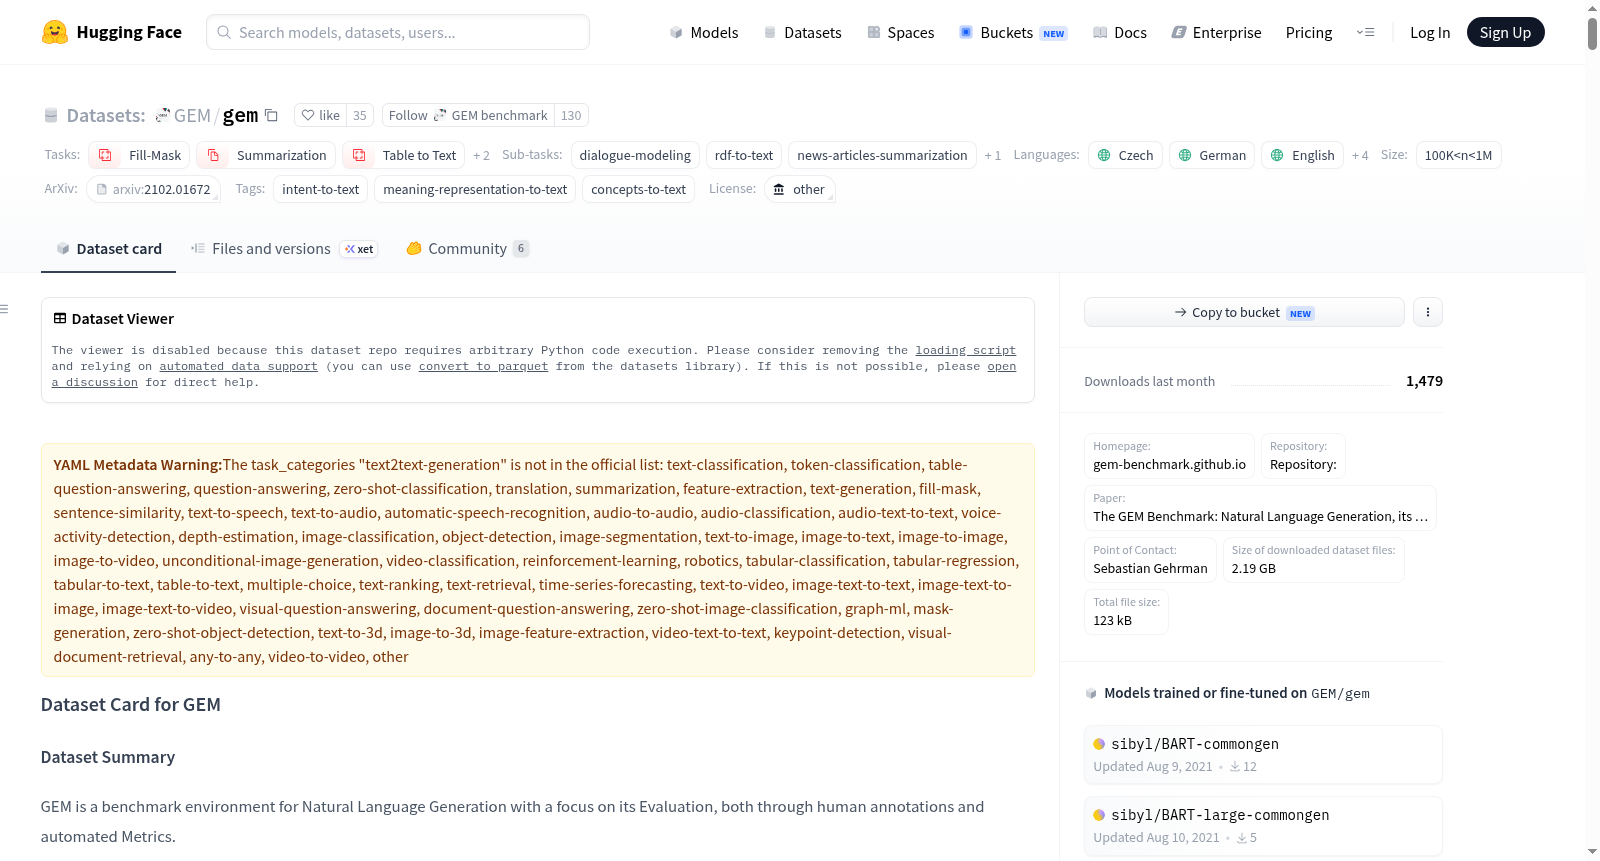The width and height of the screenshot is (1600, 861).
Task: Open the gem-benchmark.github.io homepage link
Action: (1169, 464)
